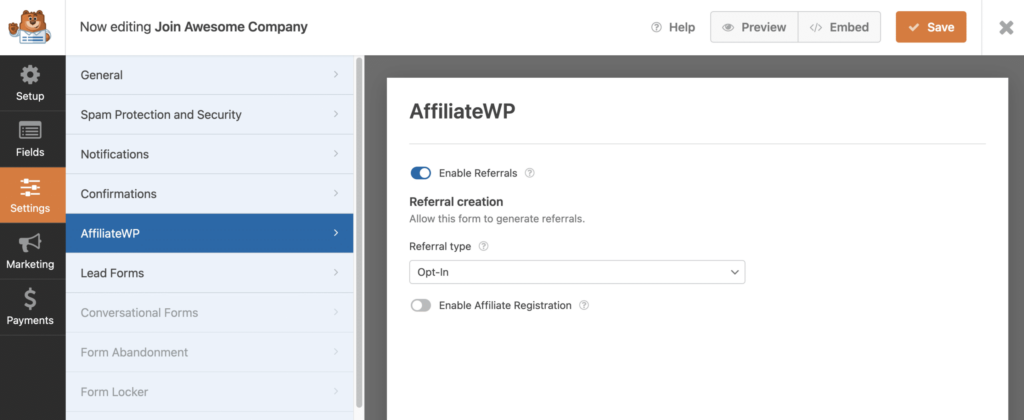
Task: Click help icon beside Enable Referrals
Action: point(530,173)
